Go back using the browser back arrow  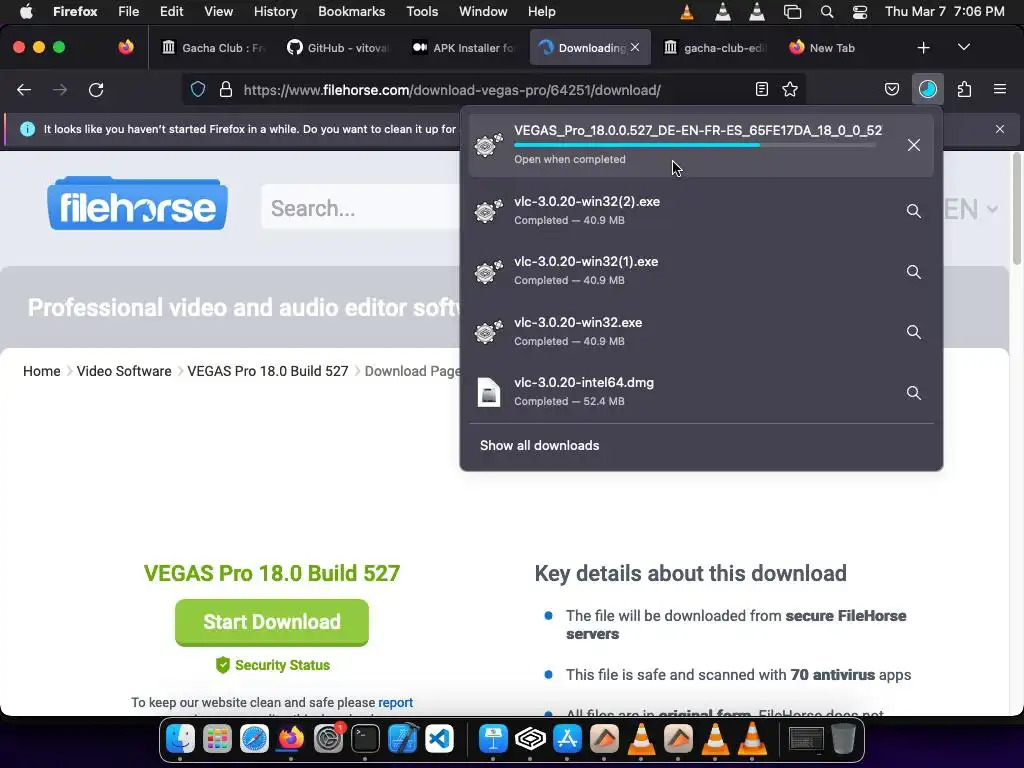tap(24, 89)
